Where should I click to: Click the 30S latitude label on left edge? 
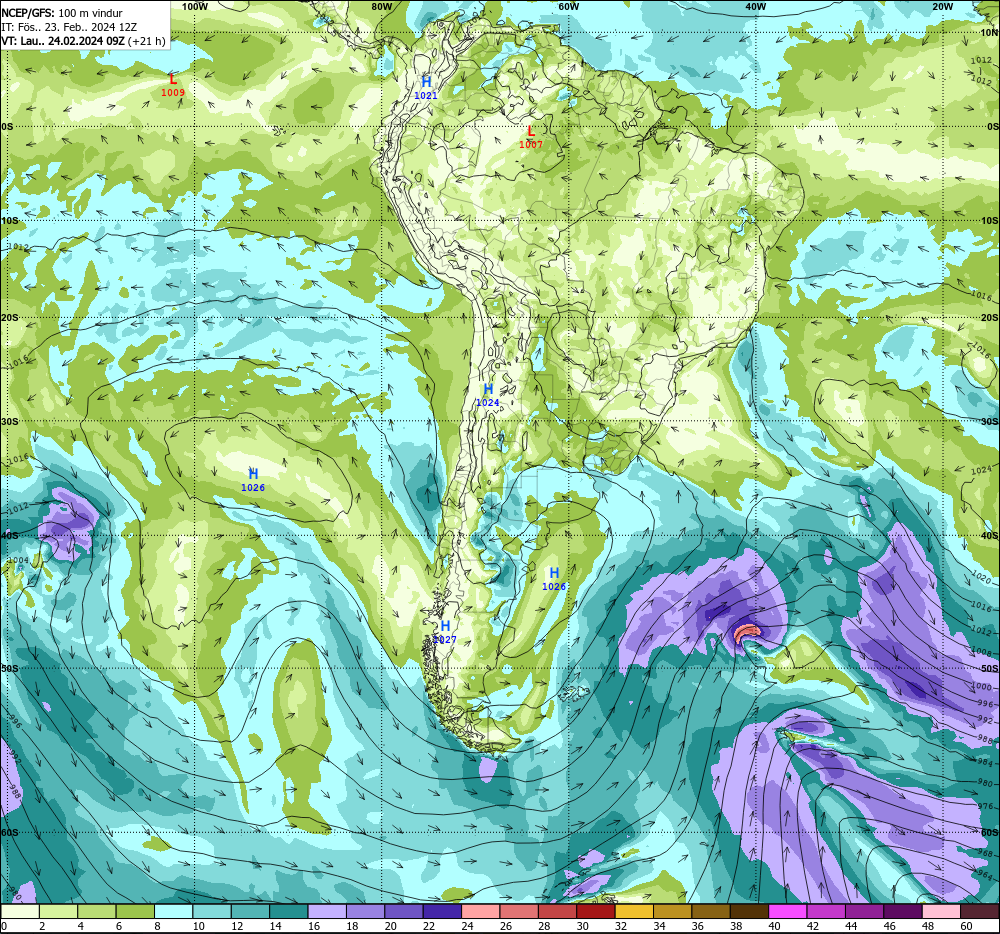[x=10, y=421]
